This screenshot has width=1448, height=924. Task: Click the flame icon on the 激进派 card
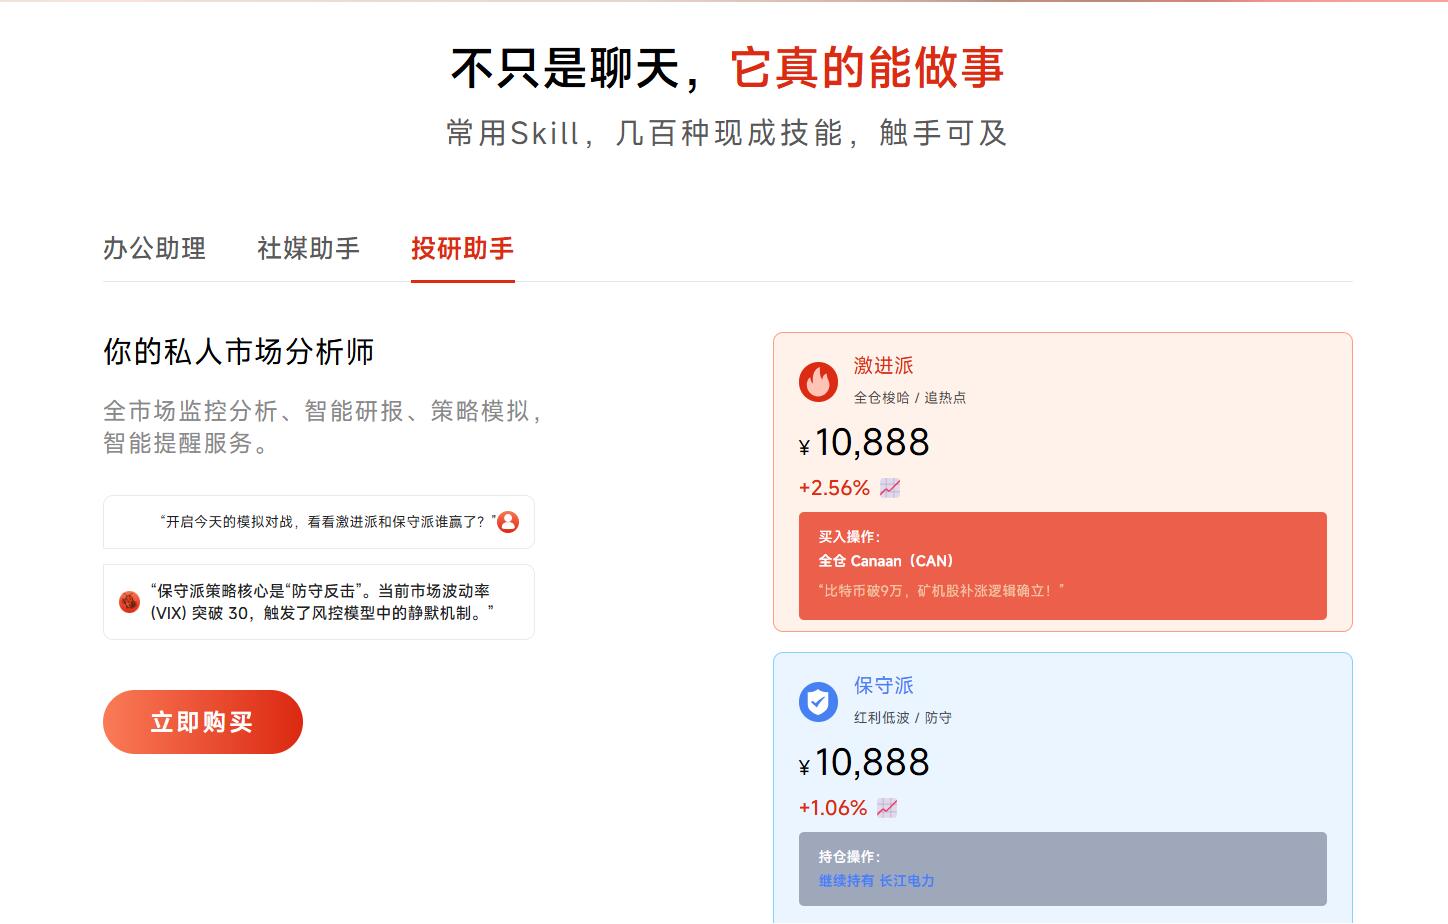pyautogui.click(x=818, y=381)
